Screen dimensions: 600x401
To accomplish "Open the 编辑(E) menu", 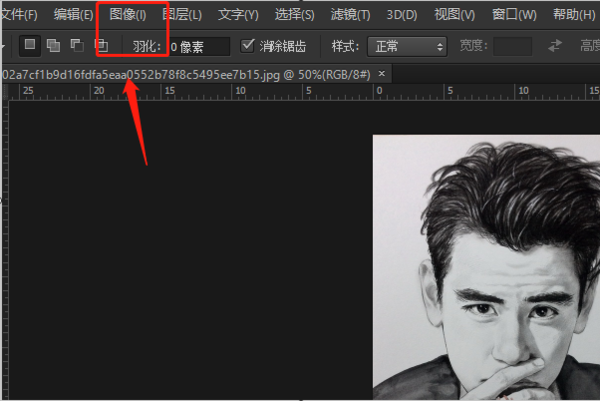I will (73, 15).
